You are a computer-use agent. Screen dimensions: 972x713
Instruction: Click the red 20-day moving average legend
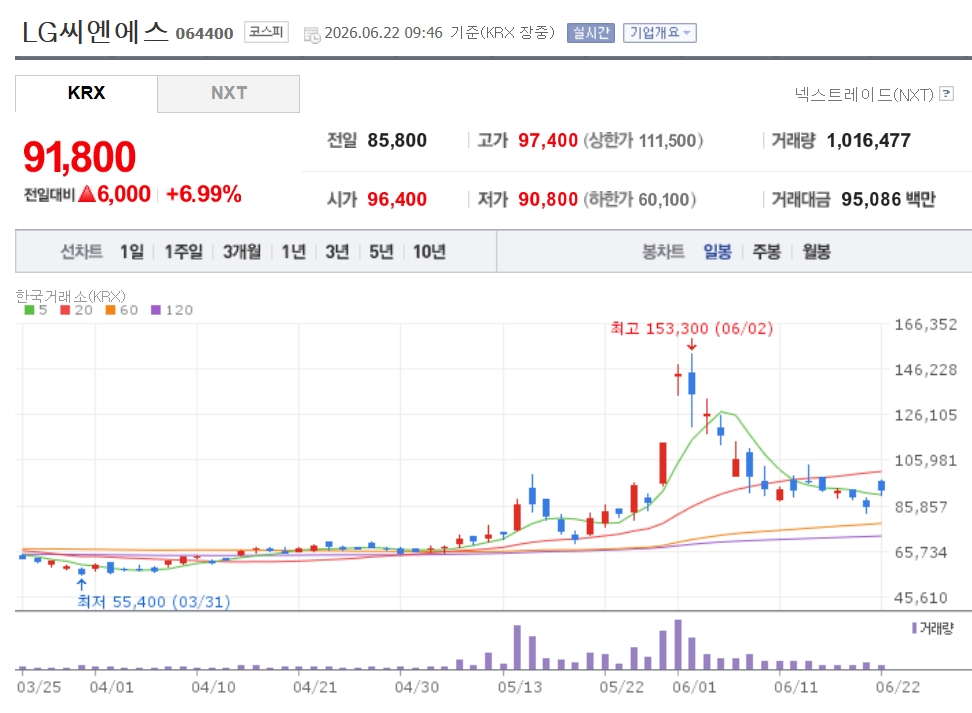tap(76, 310)
